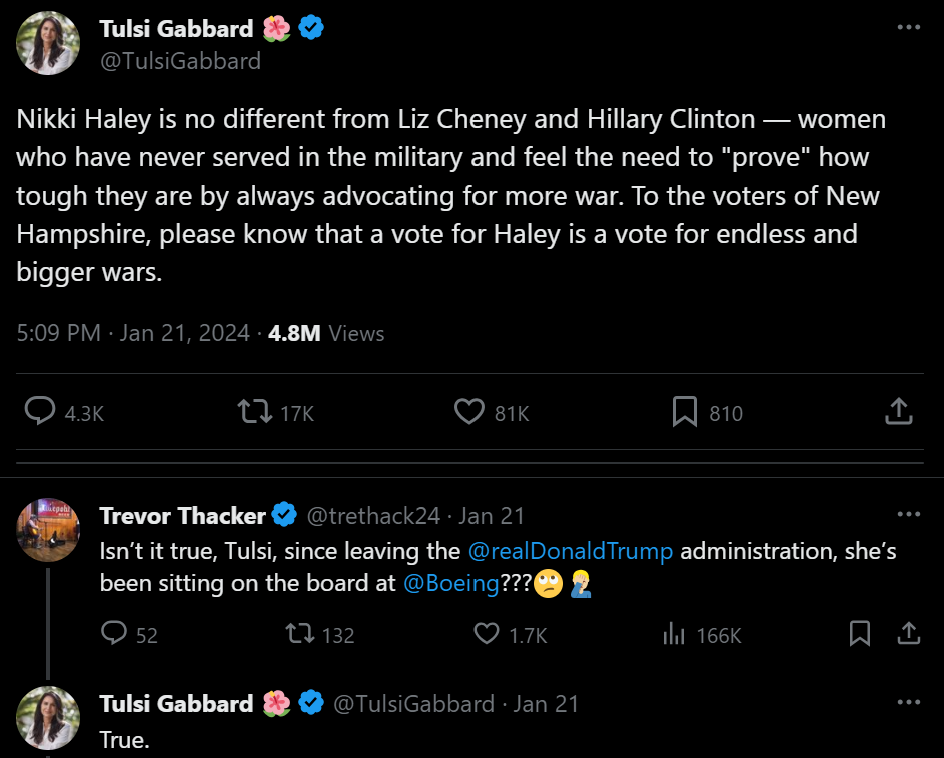
Task: Like the main tweet with 81K likes
Action: pos(469,412)
